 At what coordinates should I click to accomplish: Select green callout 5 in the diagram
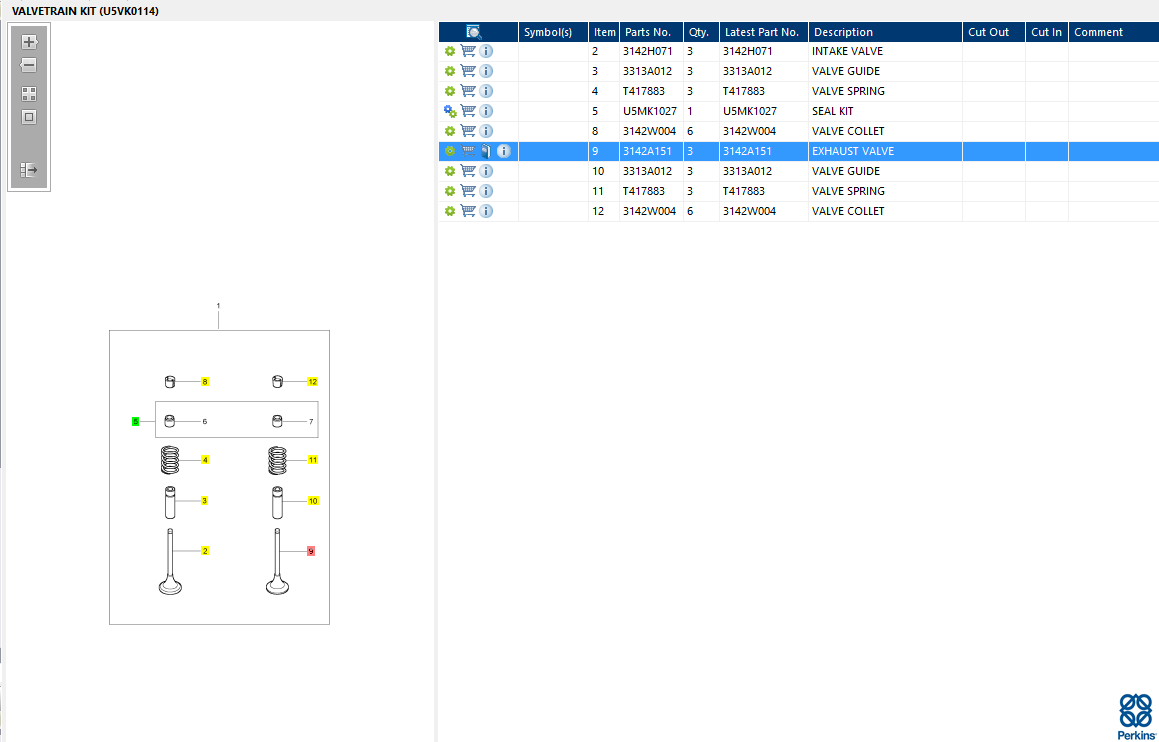click(135, 422)
